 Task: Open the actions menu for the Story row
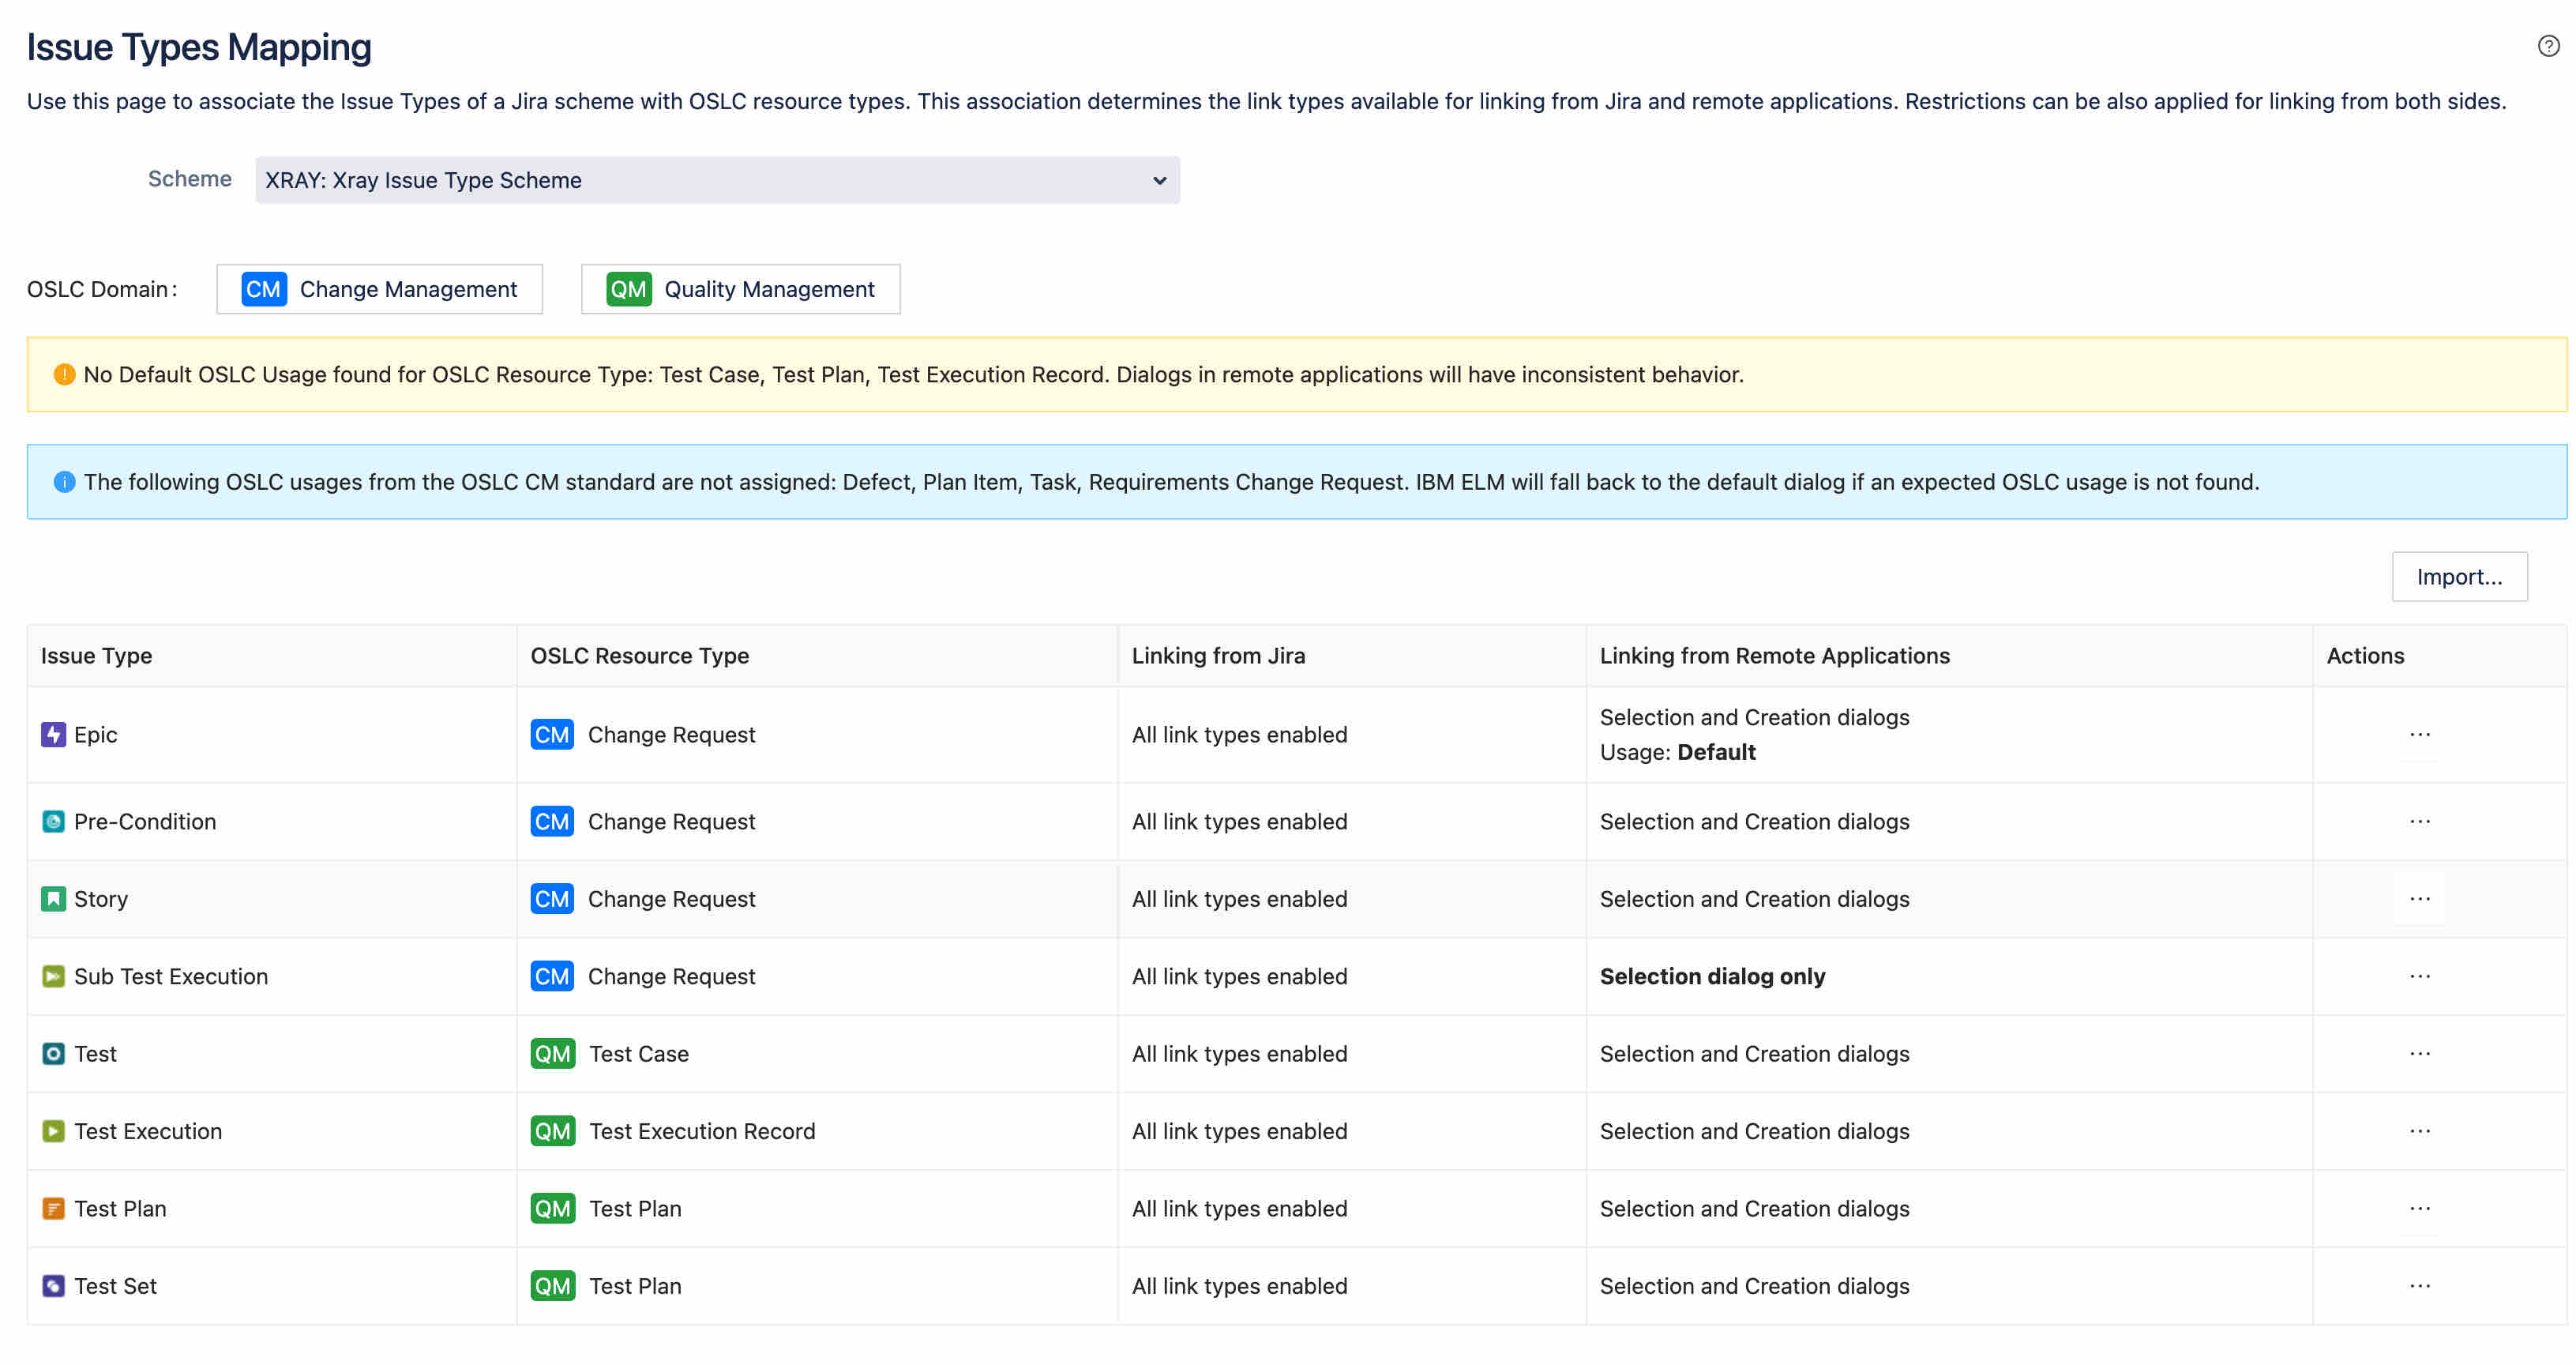tap(2419, 899)
